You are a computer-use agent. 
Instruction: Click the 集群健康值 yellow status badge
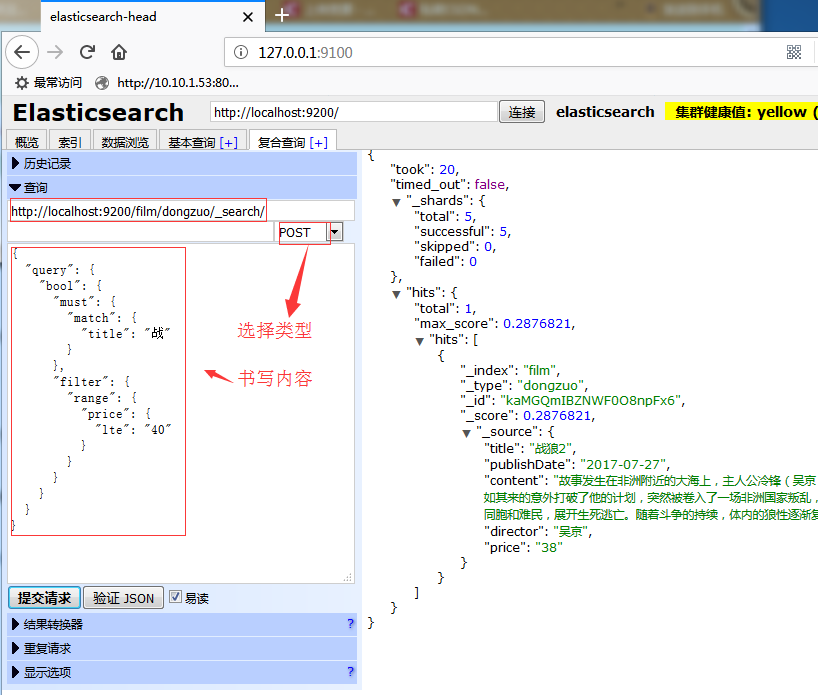pyautogui.click(x=741, y=112)
